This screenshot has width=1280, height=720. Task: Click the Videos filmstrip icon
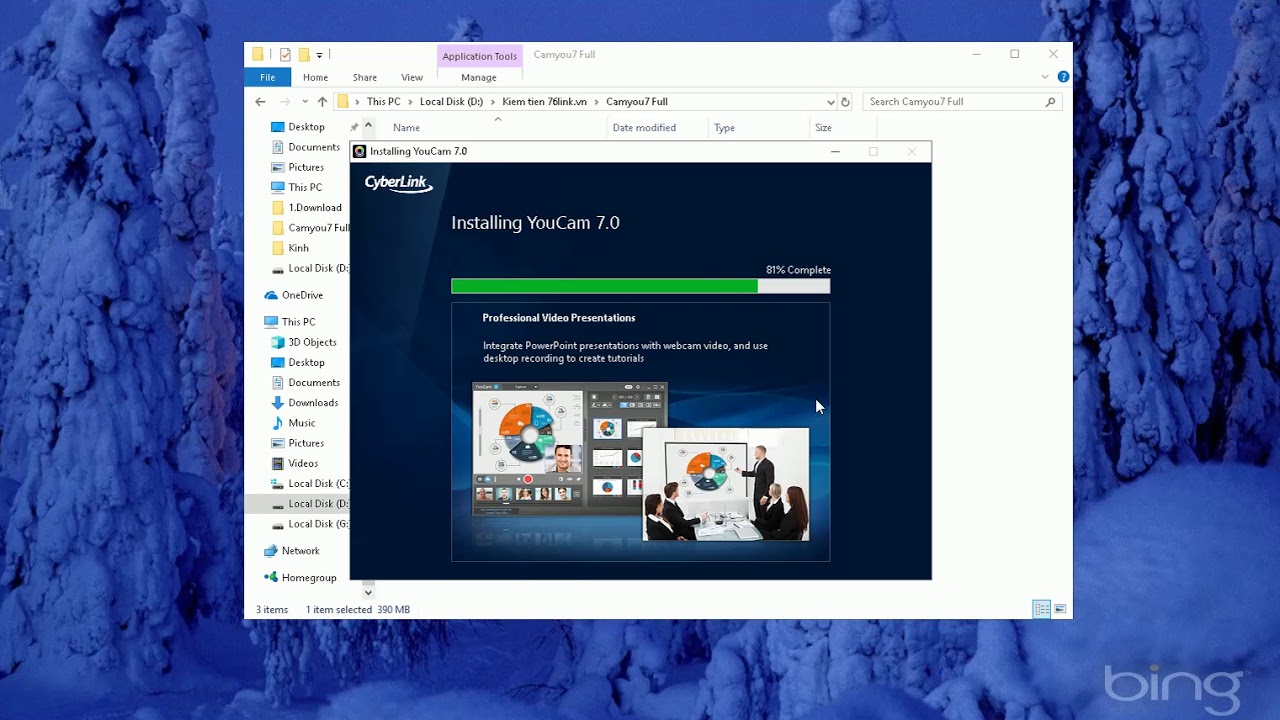click(278, 463)
